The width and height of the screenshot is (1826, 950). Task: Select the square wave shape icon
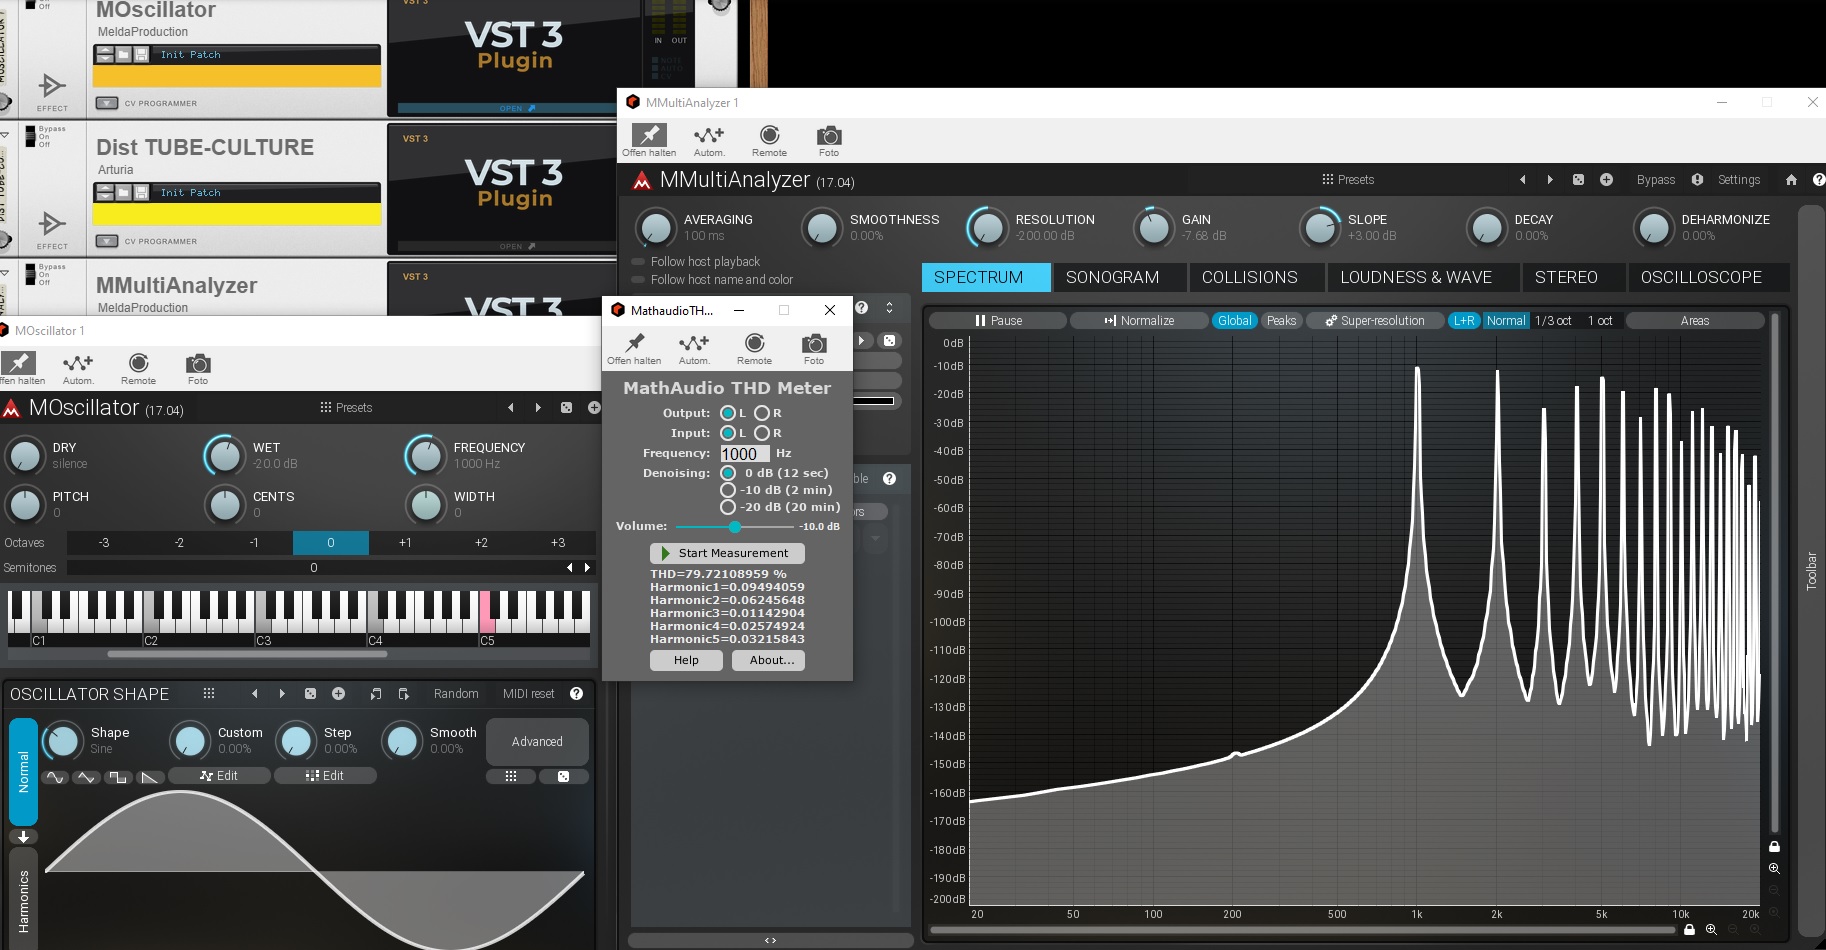click(x=119, y=777)
